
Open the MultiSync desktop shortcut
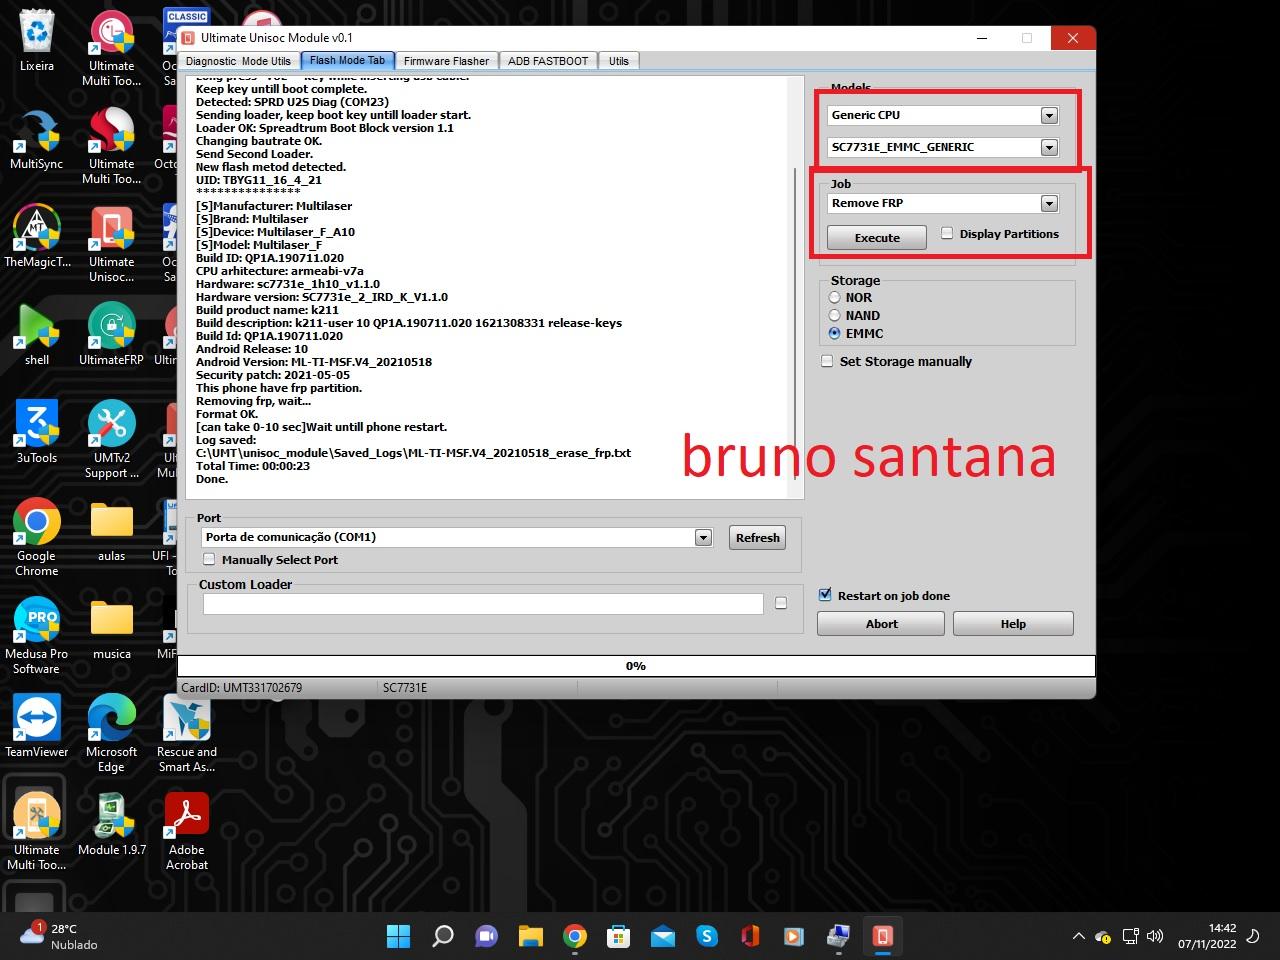(37, 138)
